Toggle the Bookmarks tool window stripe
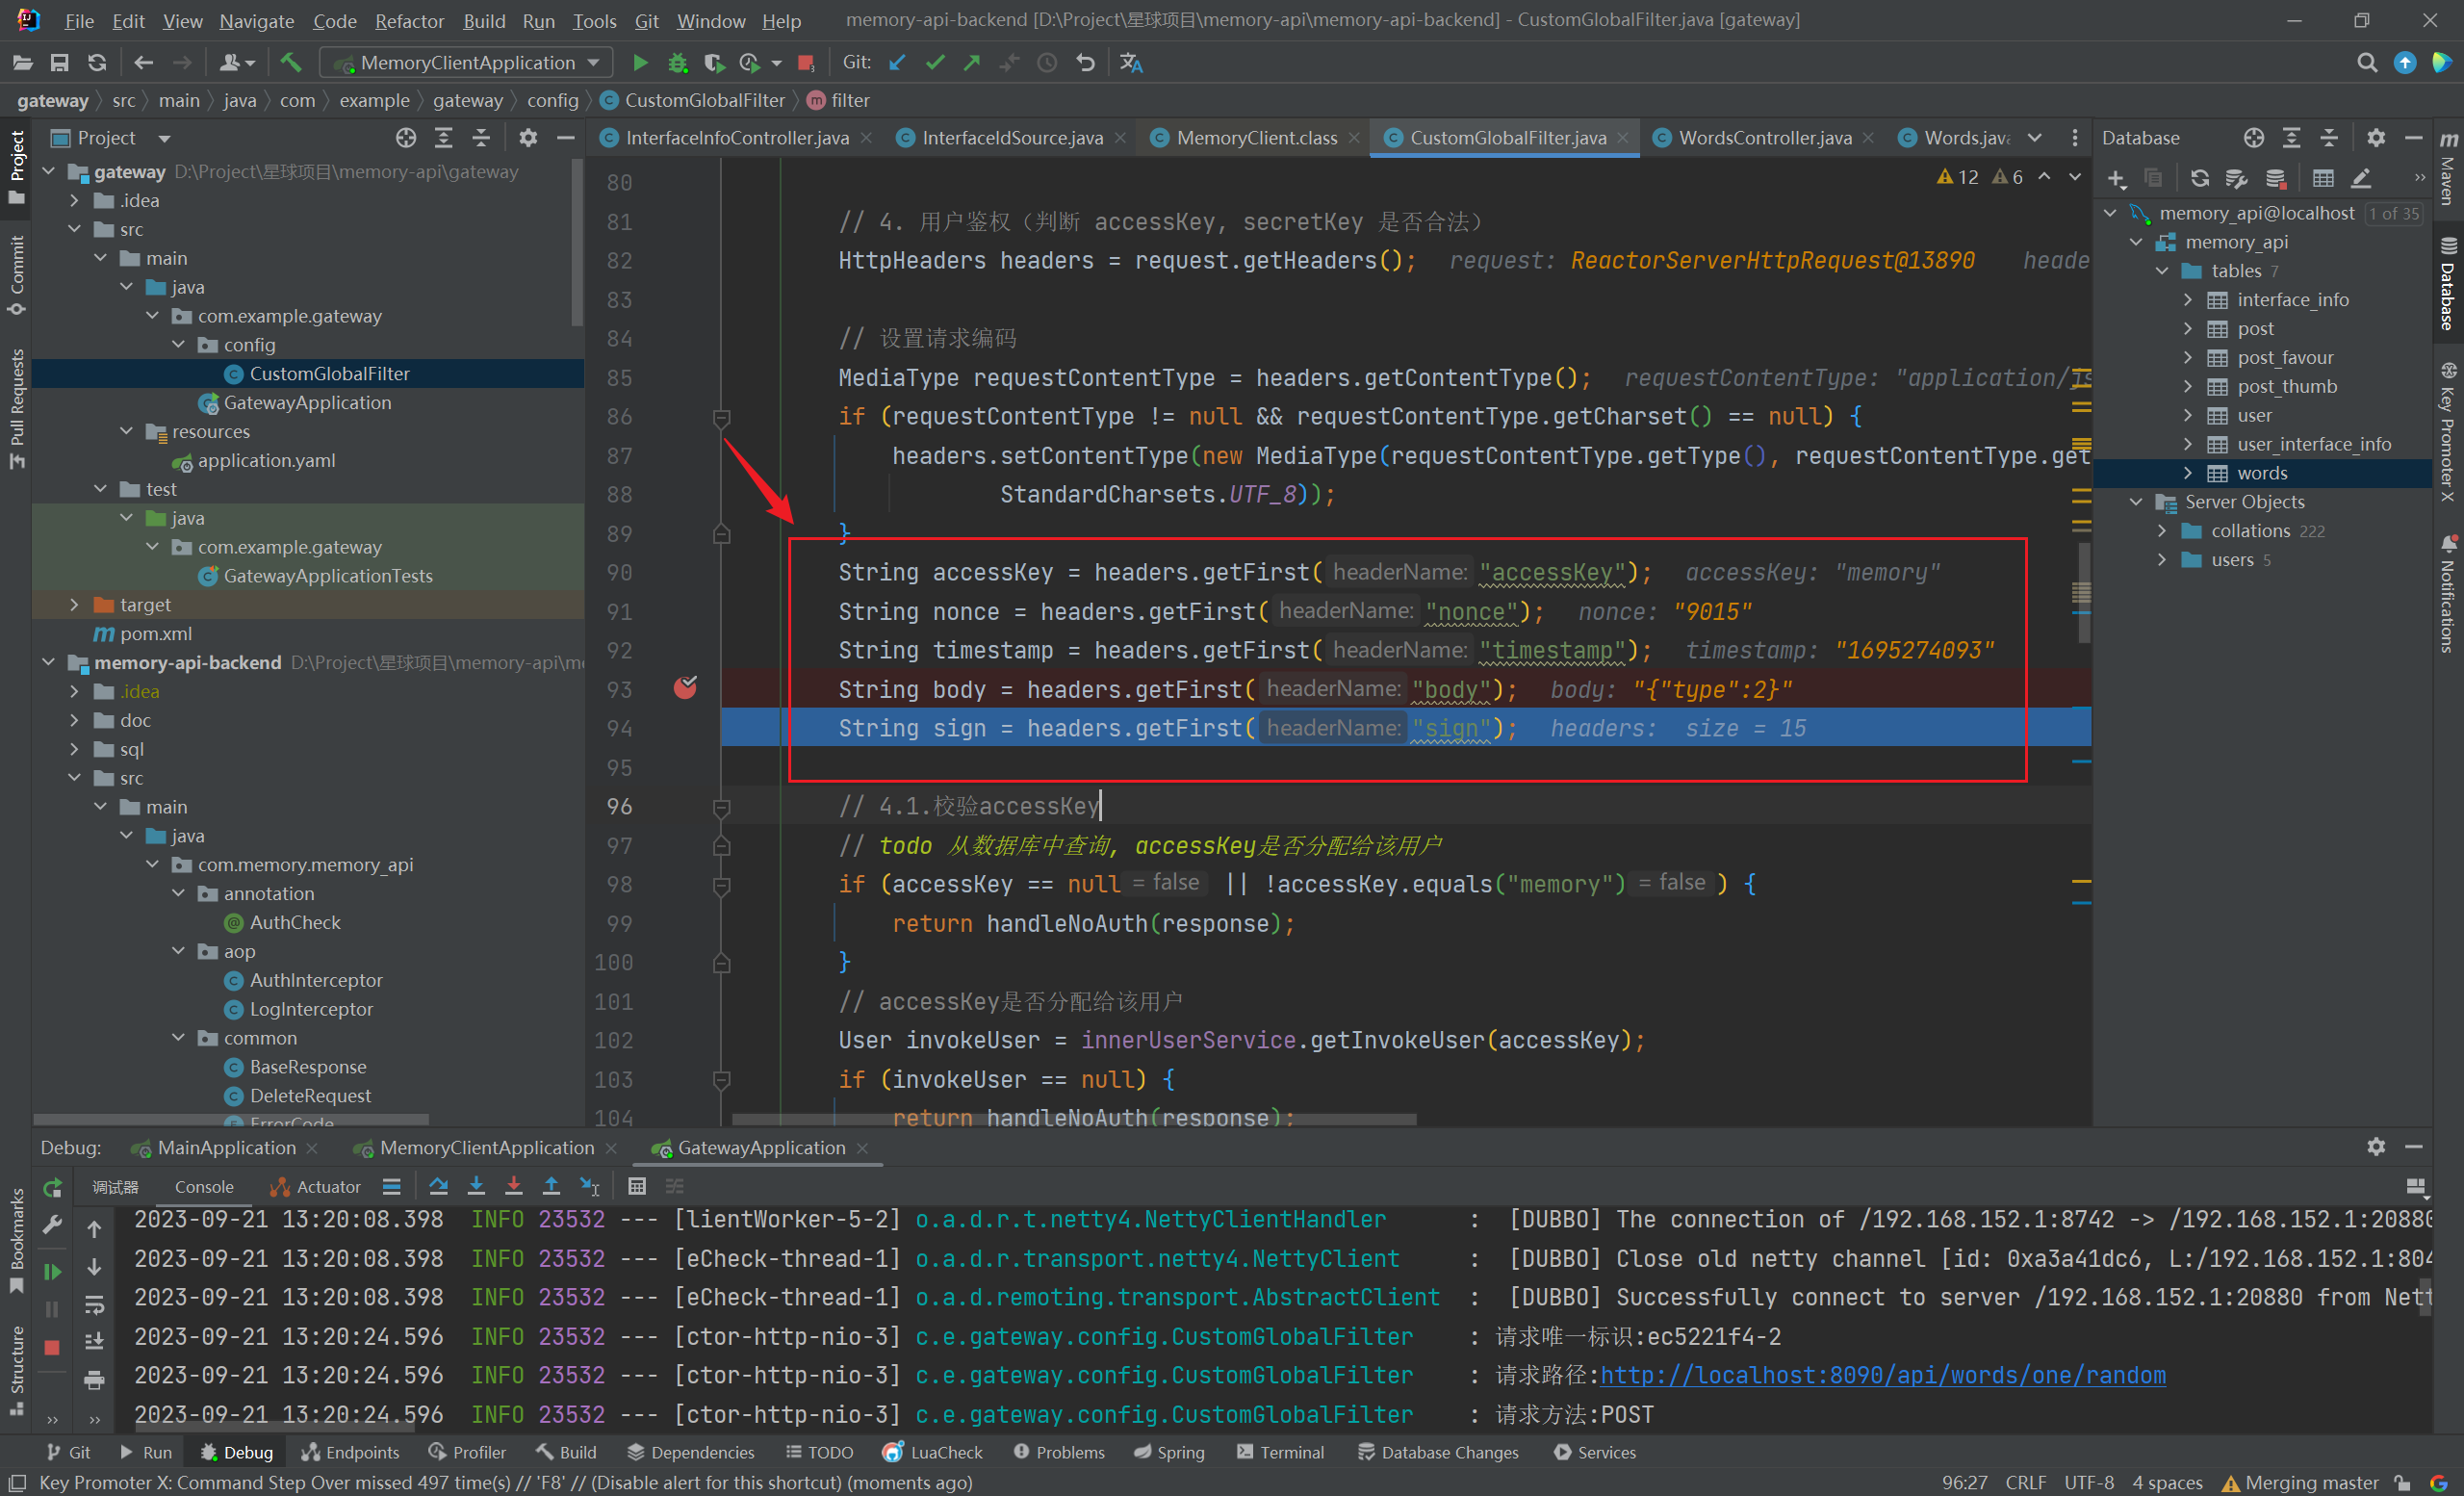 16,1239
